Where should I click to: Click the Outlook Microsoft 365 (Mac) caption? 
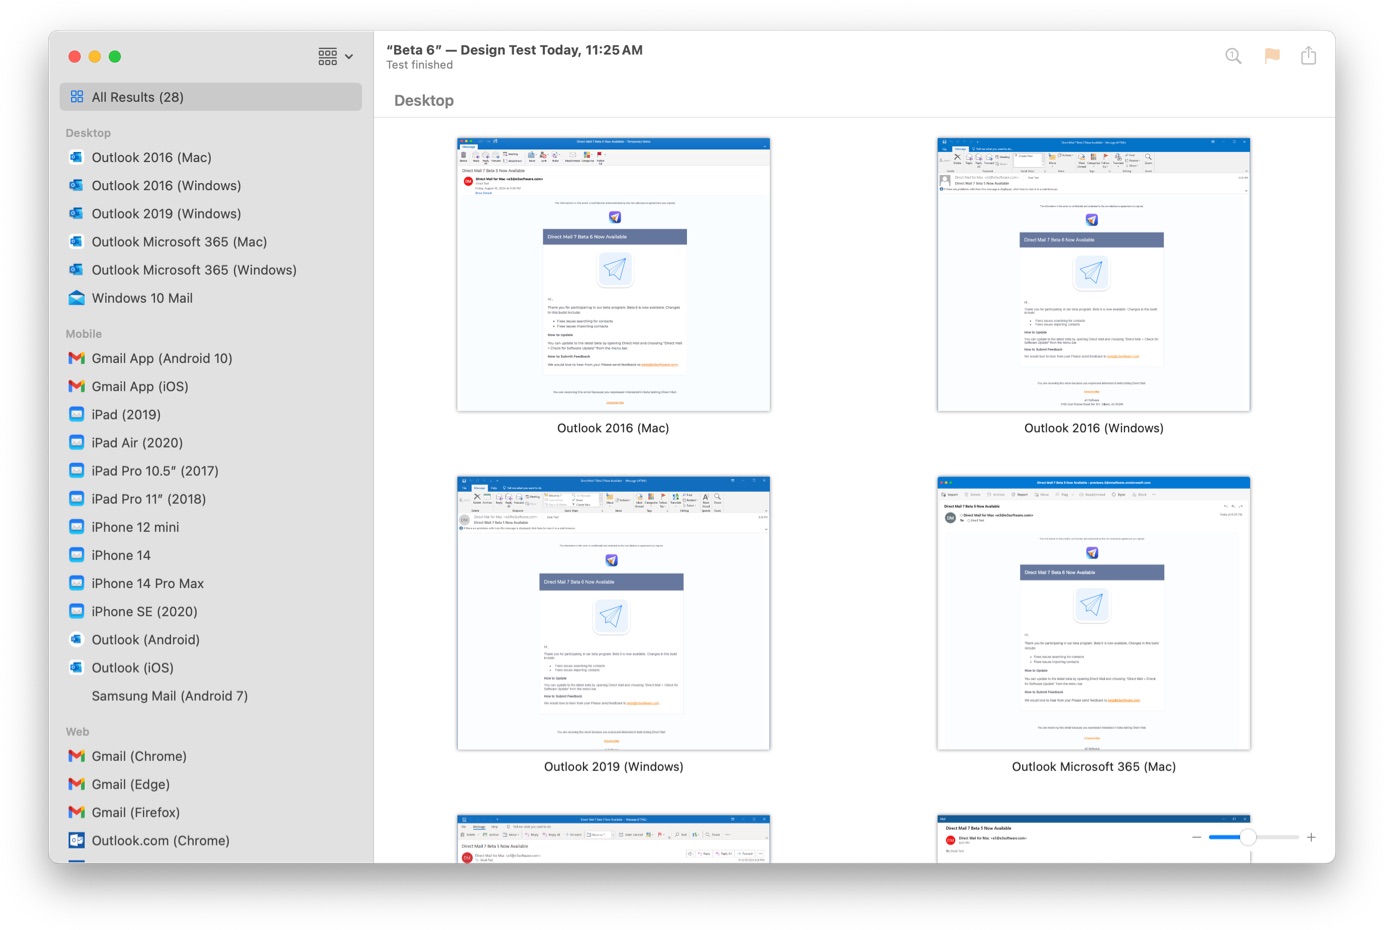(1093, 767)
